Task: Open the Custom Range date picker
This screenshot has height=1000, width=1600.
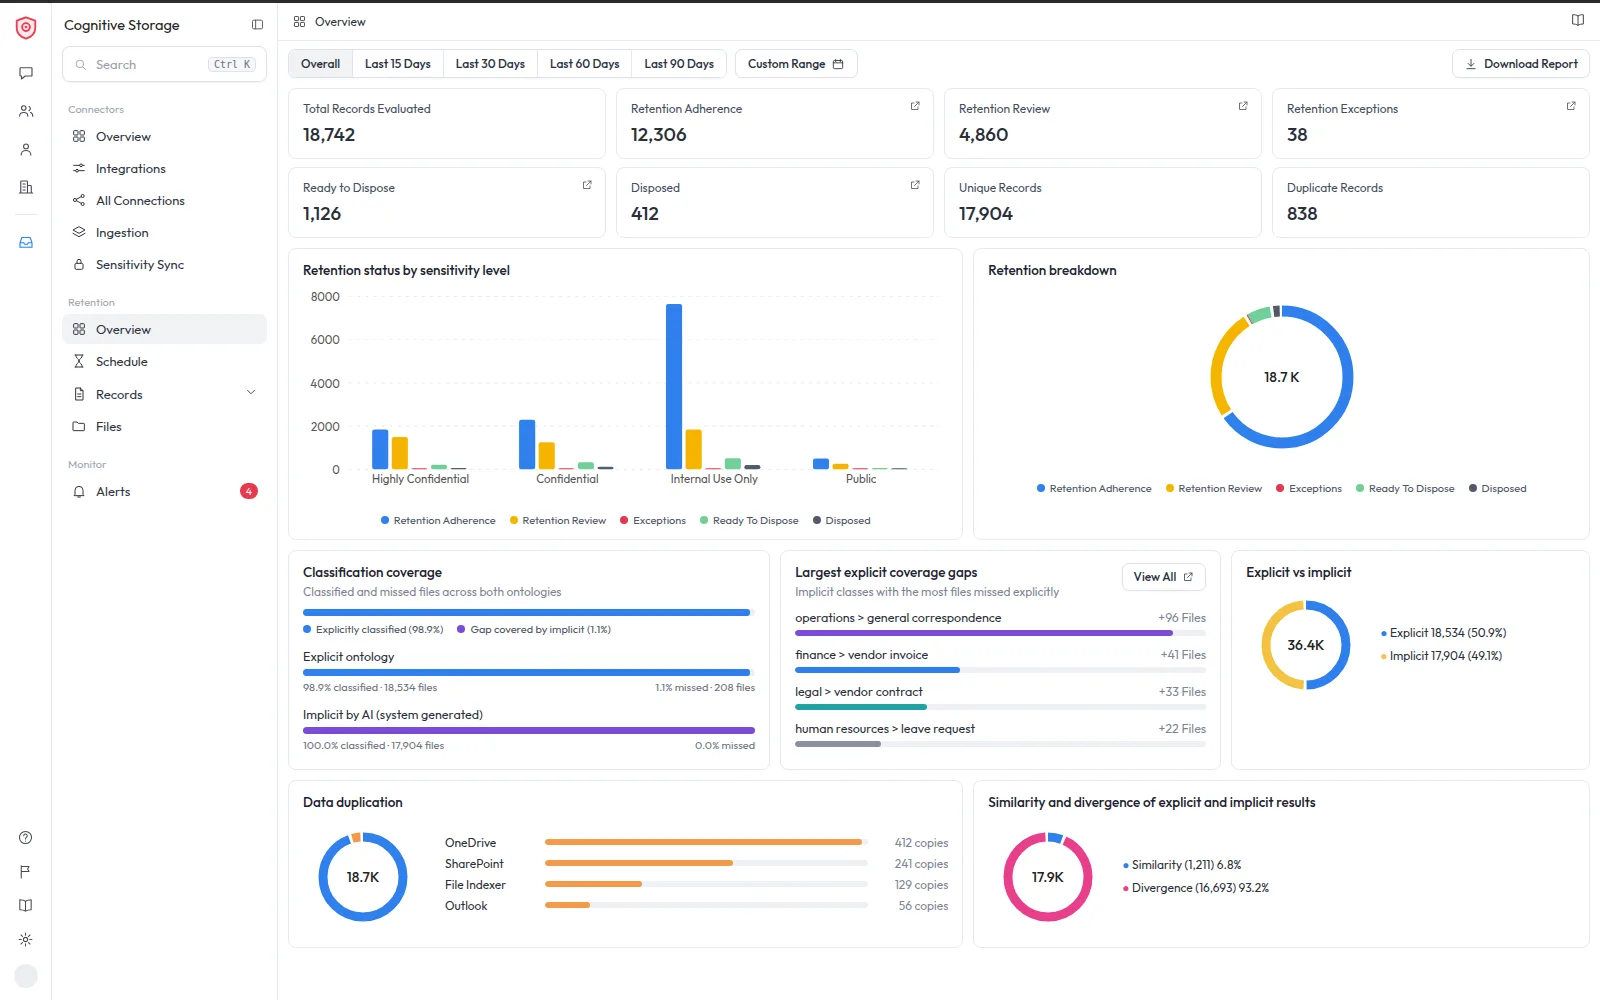Action: click(x=796, y=64)
